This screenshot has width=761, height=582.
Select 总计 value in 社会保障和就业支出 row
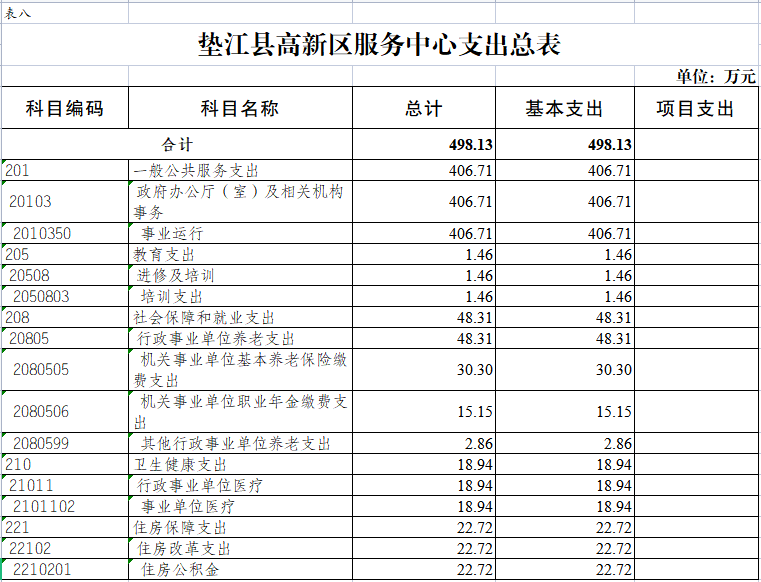point(424,317)
